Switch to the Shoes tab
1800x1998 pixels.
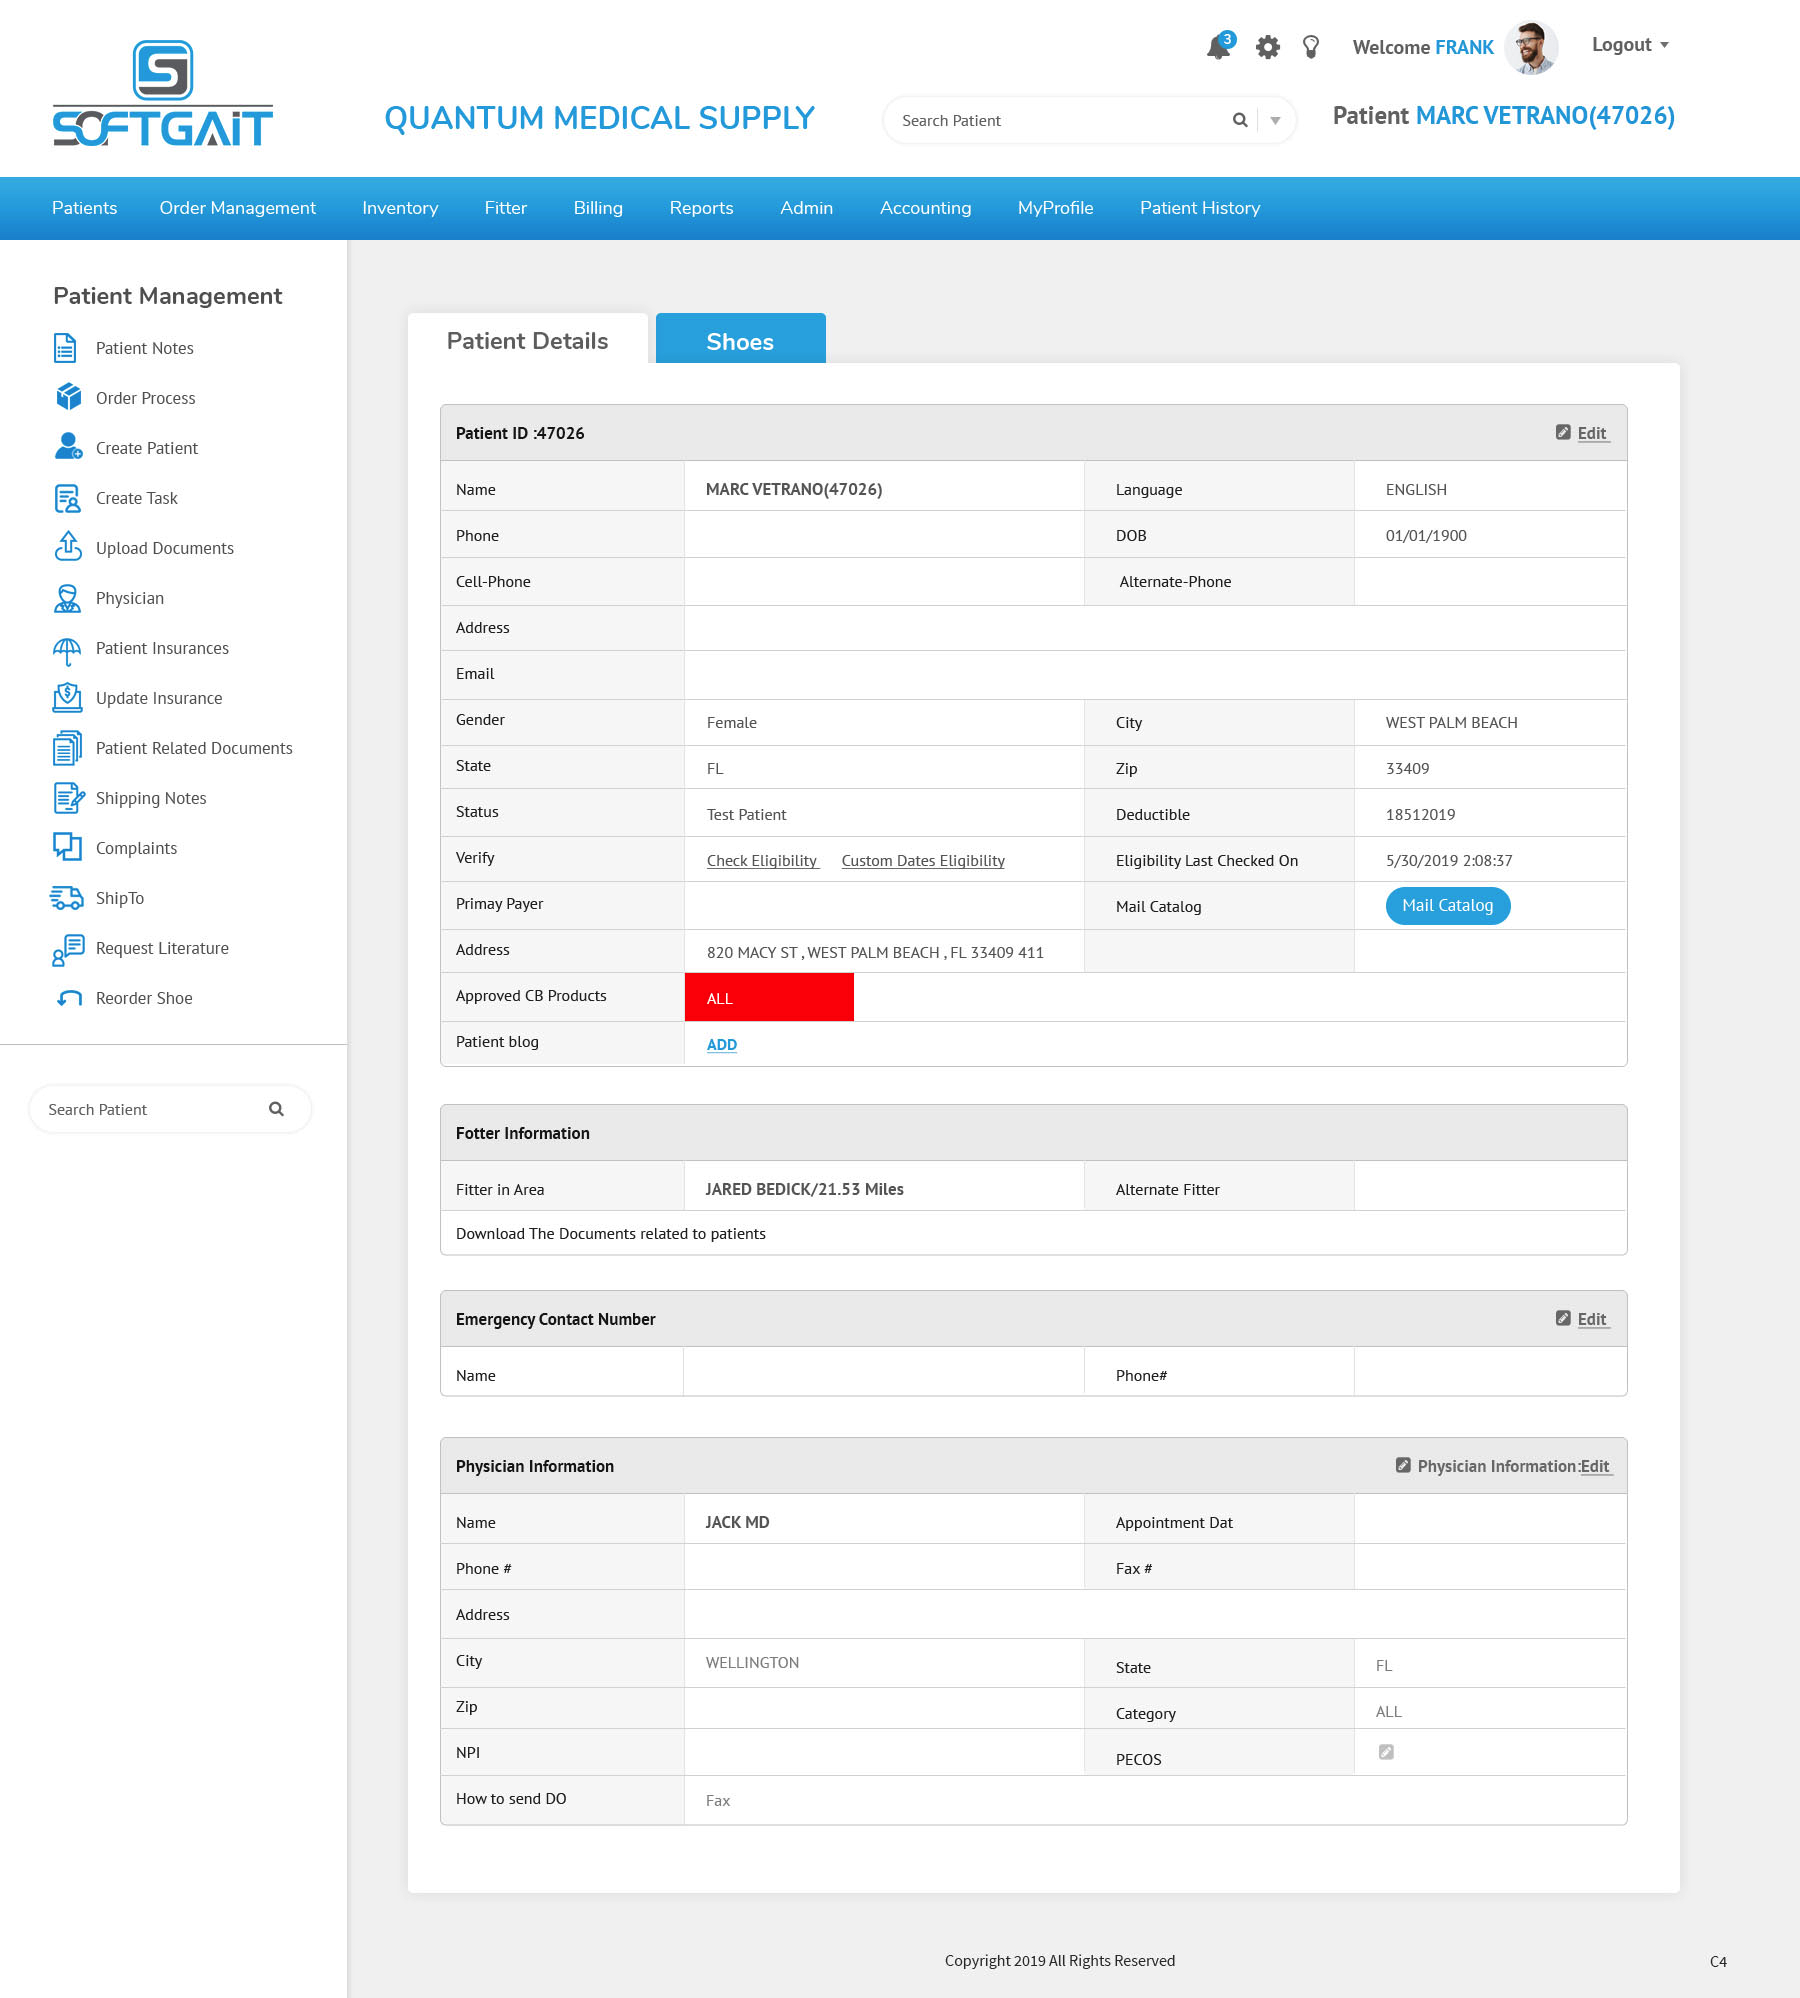741,340
